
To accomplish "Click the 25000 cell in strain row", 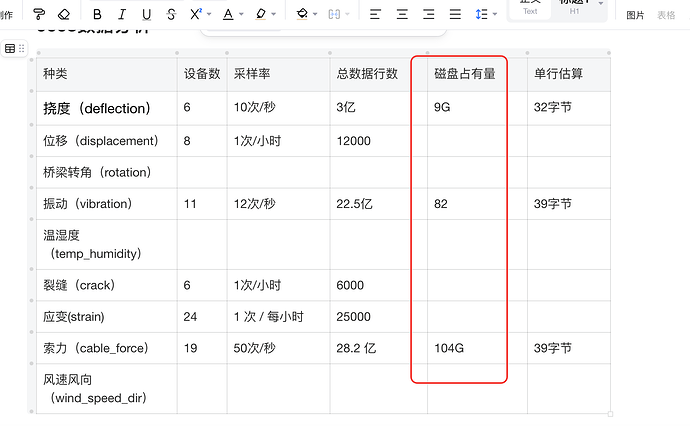I will click(378, 317).
